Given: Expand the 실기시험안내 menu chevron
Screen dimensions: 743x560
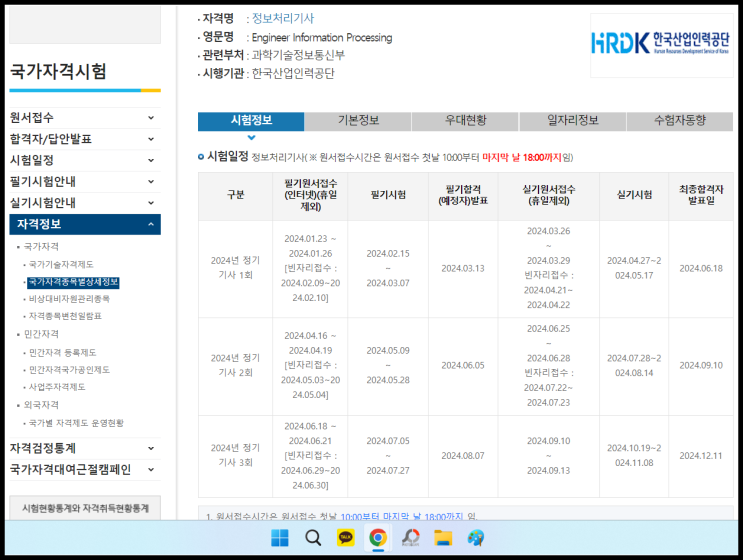Looking at the screenshot, I should point(151,203).
